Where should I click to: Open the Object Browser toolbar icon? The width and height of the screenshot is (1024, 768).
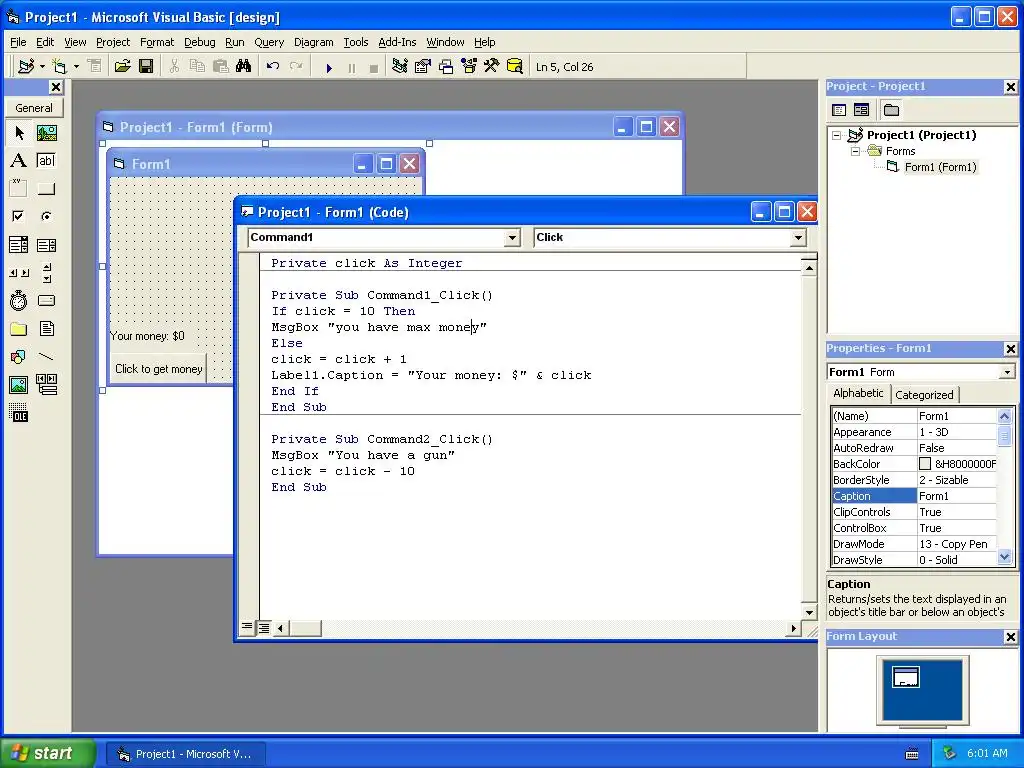coord(469,66)
